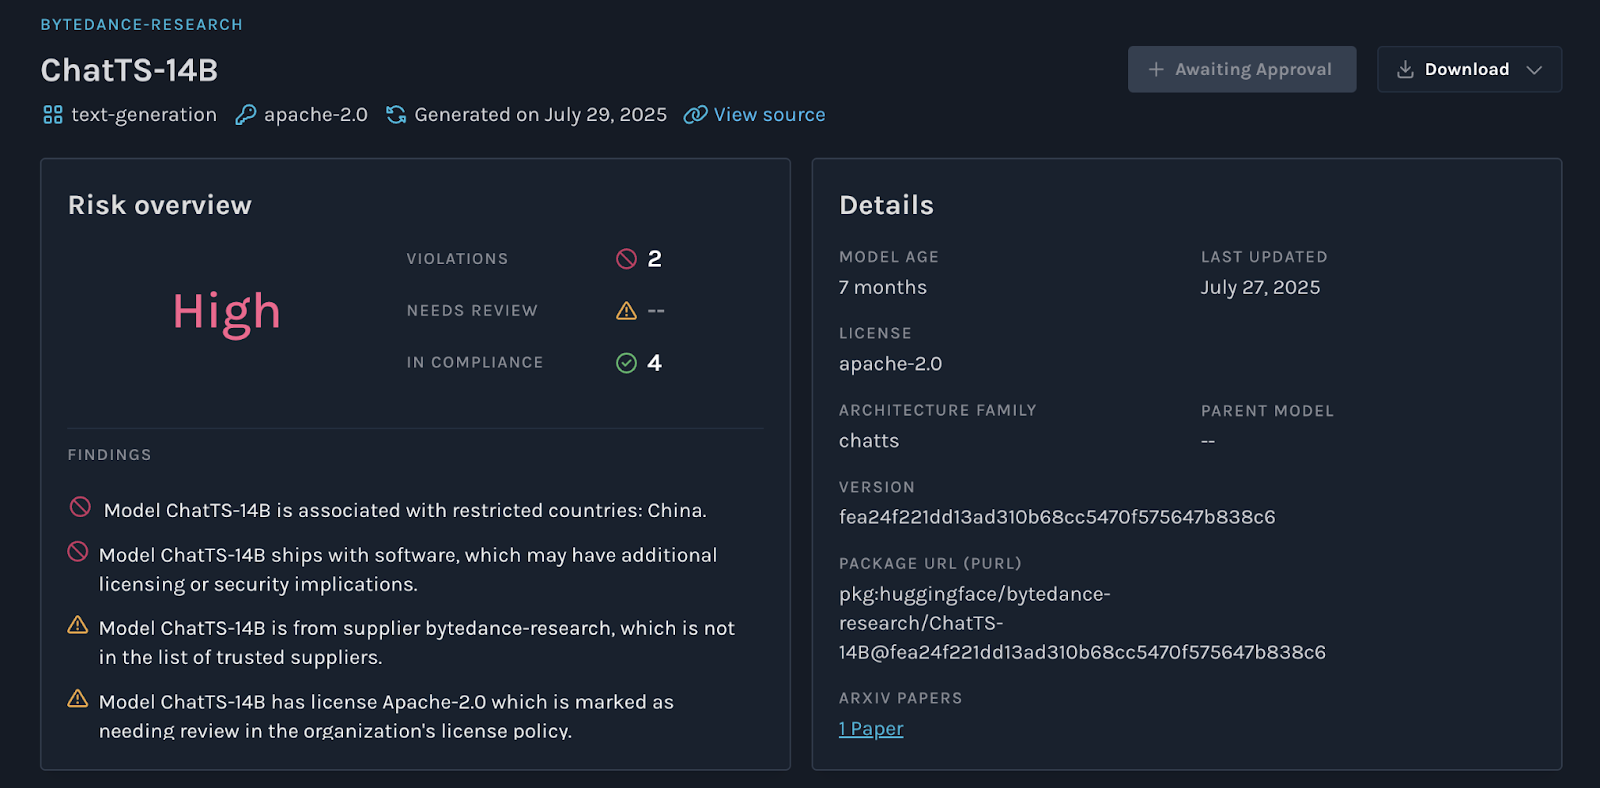Click the Download button
The width and height of the screenshot is (1600, 788).
pos(1469,69)
